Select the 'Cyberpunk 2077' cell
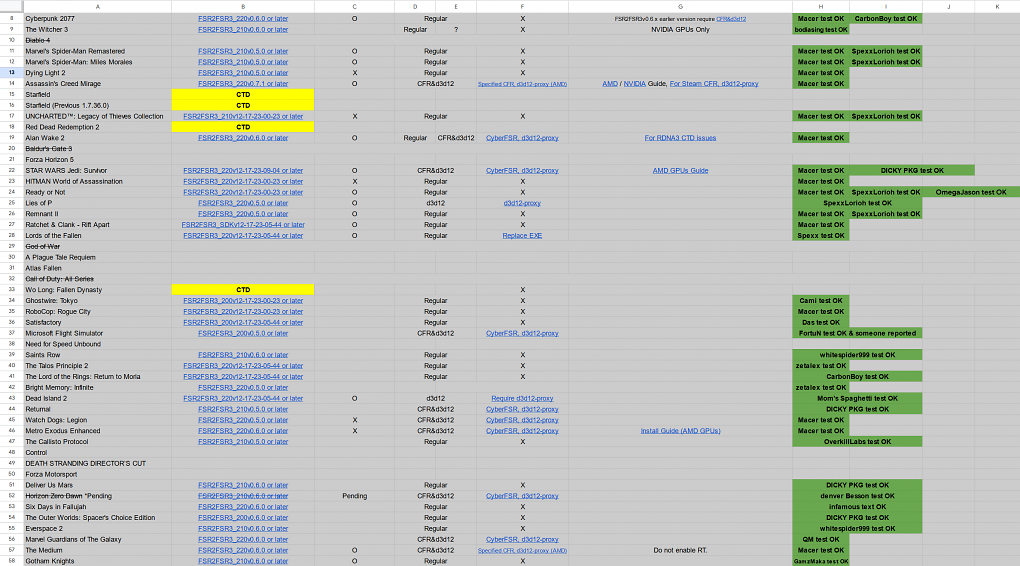Screen dimensions: 1020x566 click(98, 19)
